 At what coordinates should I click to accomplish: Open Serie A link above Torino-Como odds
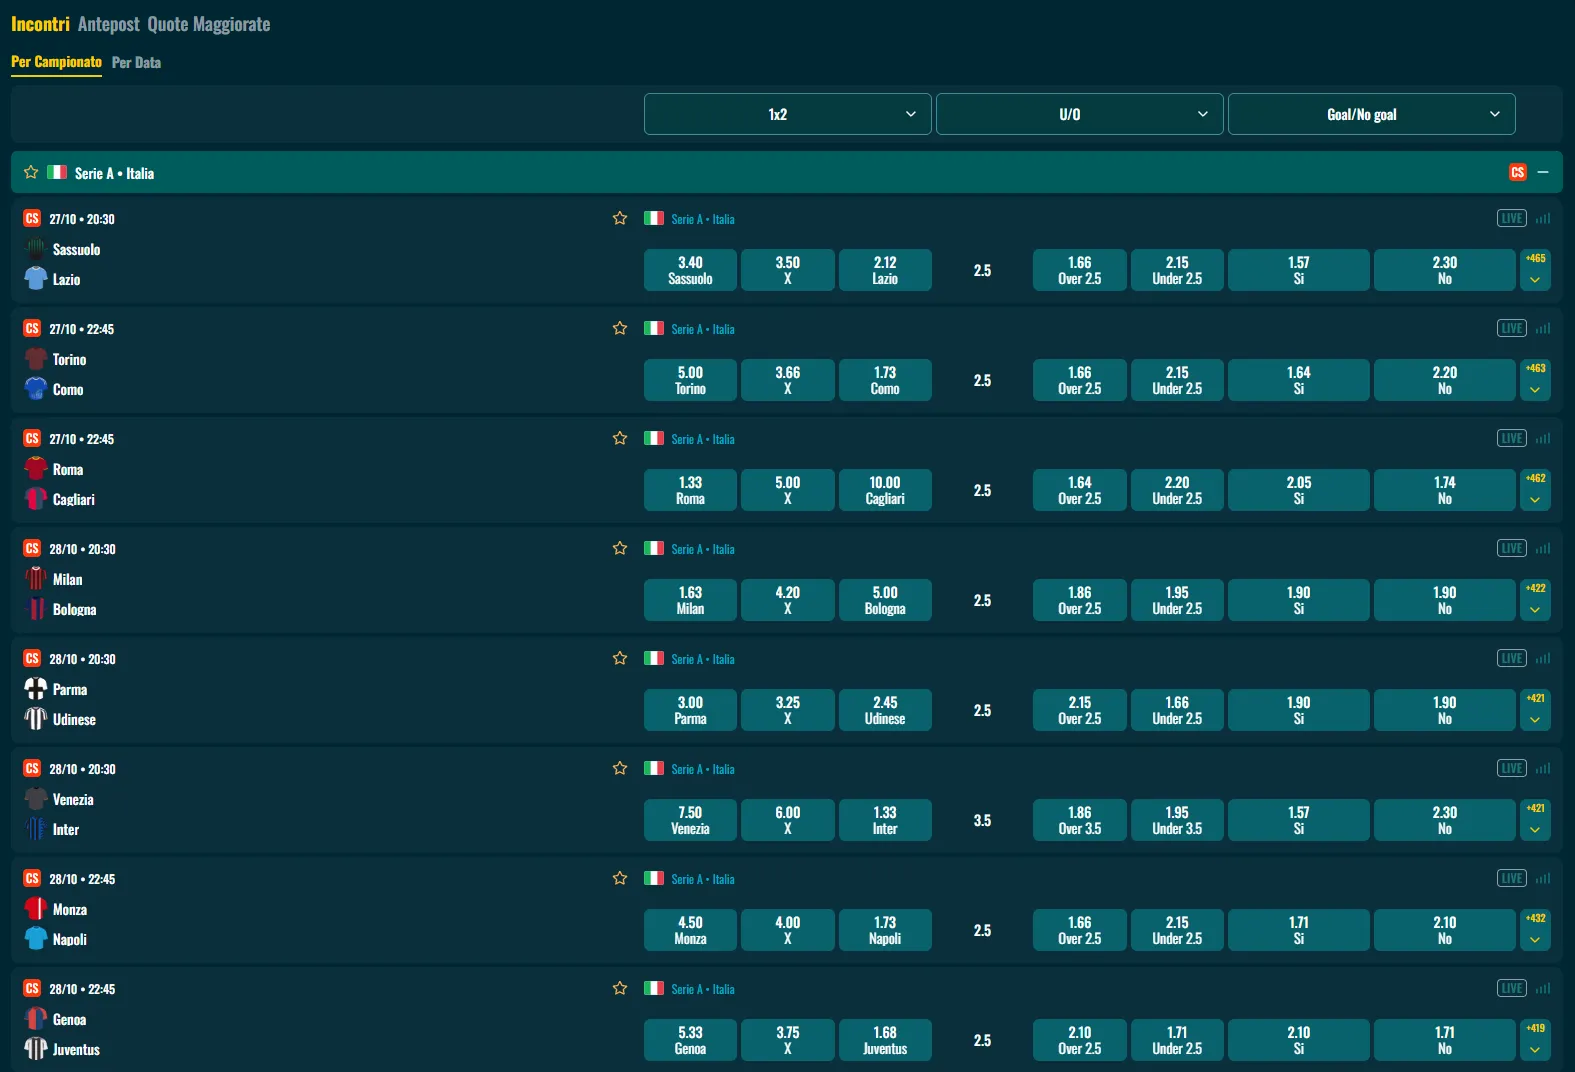pyautogui.click(x=703, y=329)
